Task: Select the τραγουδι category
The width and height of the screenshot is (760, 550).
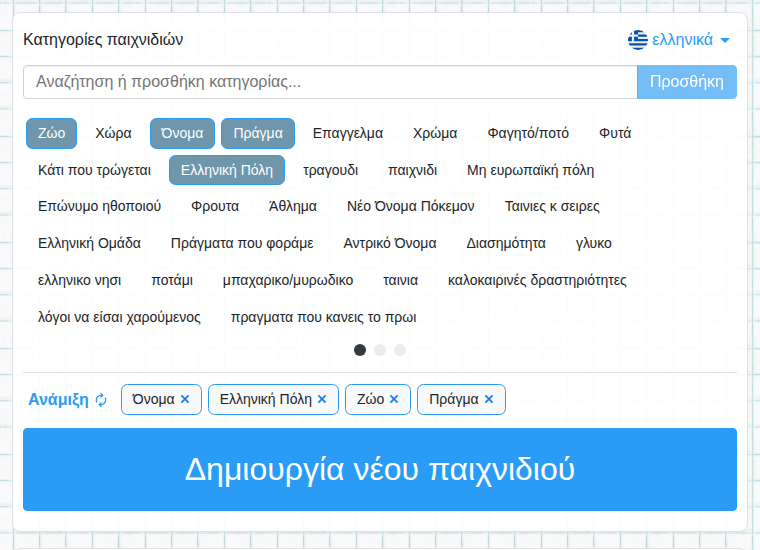Action: tap(331, 171)
